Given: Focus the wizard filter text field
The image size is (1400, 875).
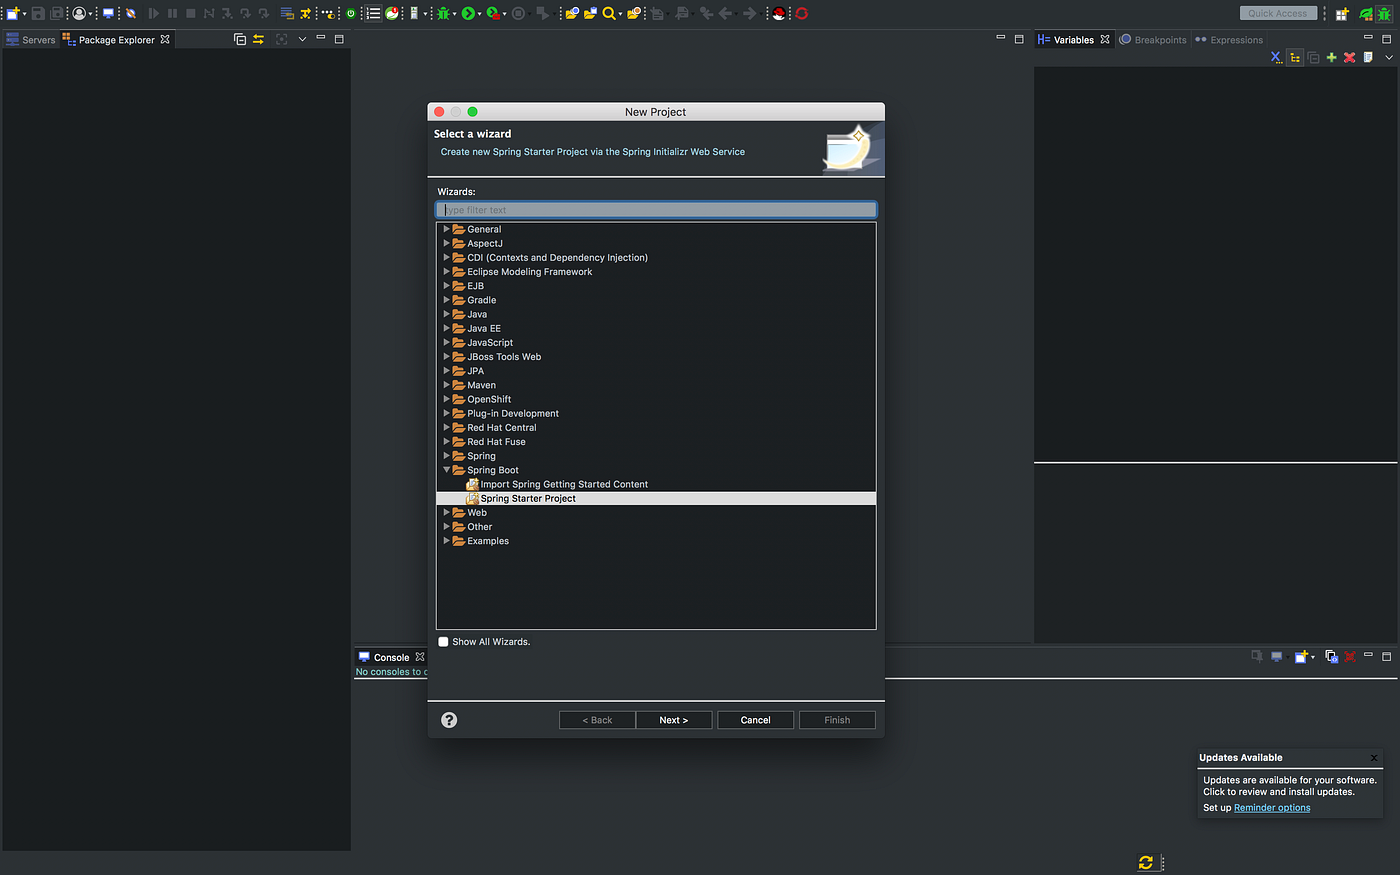Looking at the screenshot, I should [x=656, y=210].
